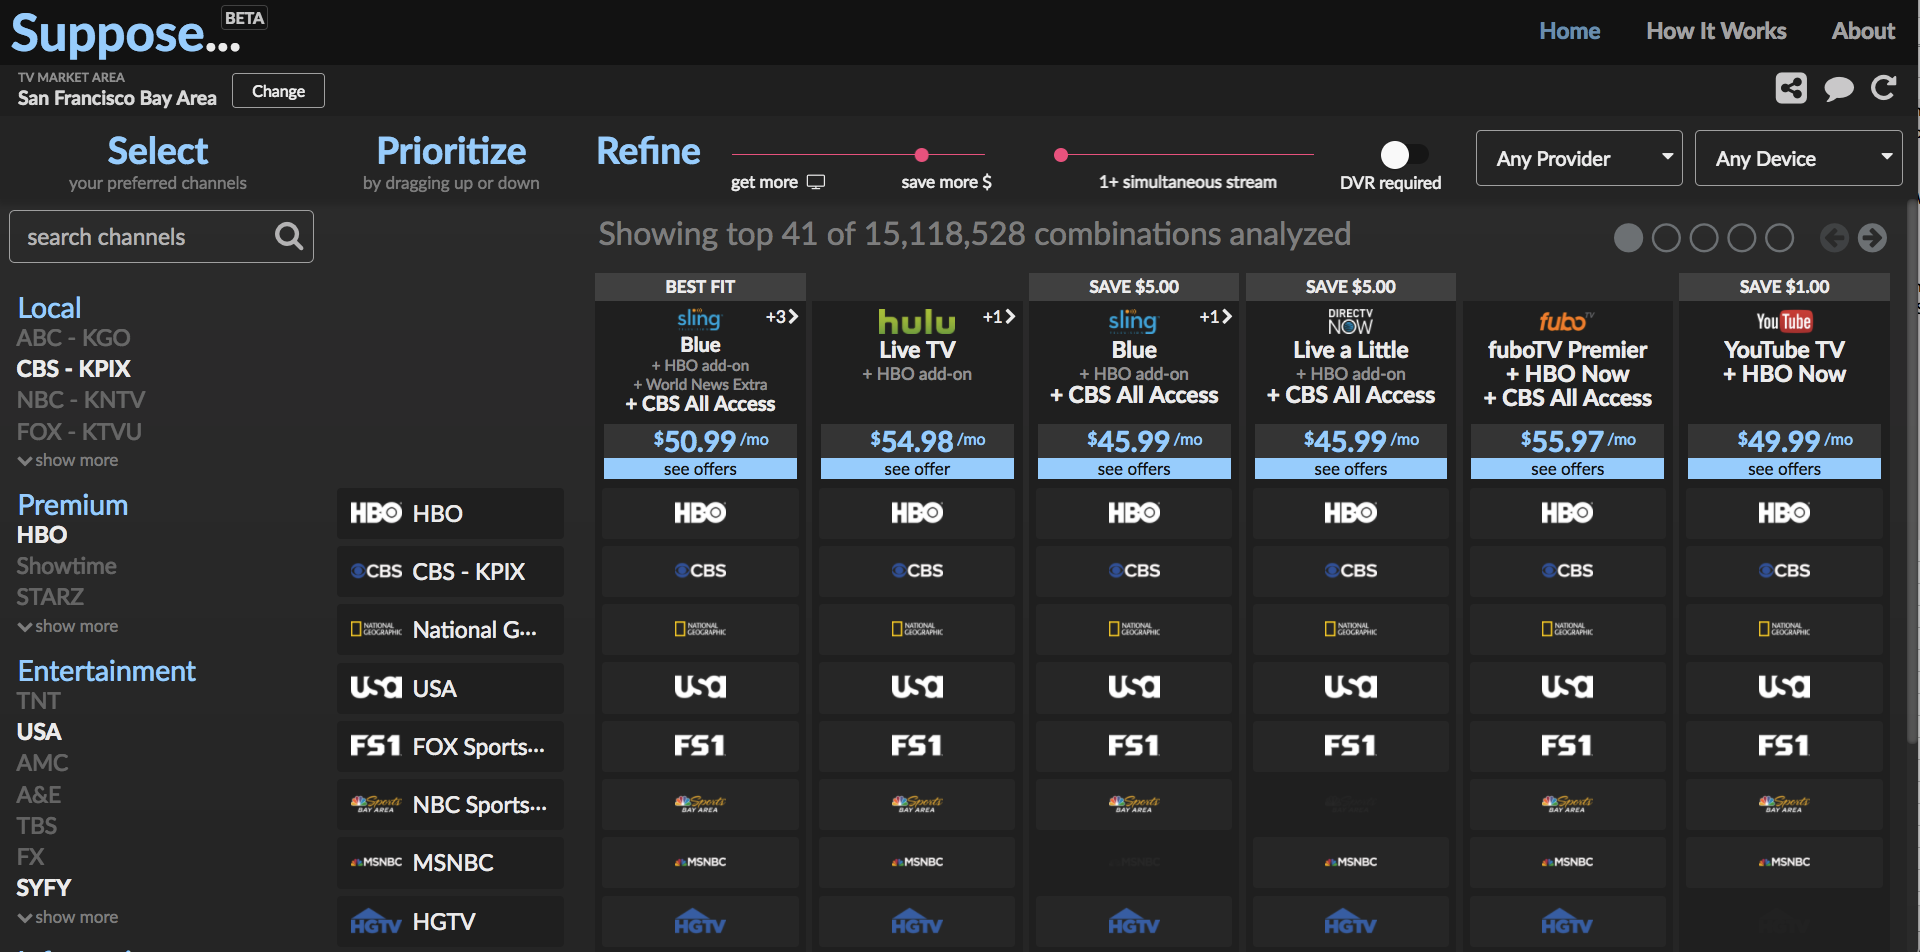The height and width of the screenshot is (952, 1920).
Task: Select first results page dot
Action: click(1628, 238)
